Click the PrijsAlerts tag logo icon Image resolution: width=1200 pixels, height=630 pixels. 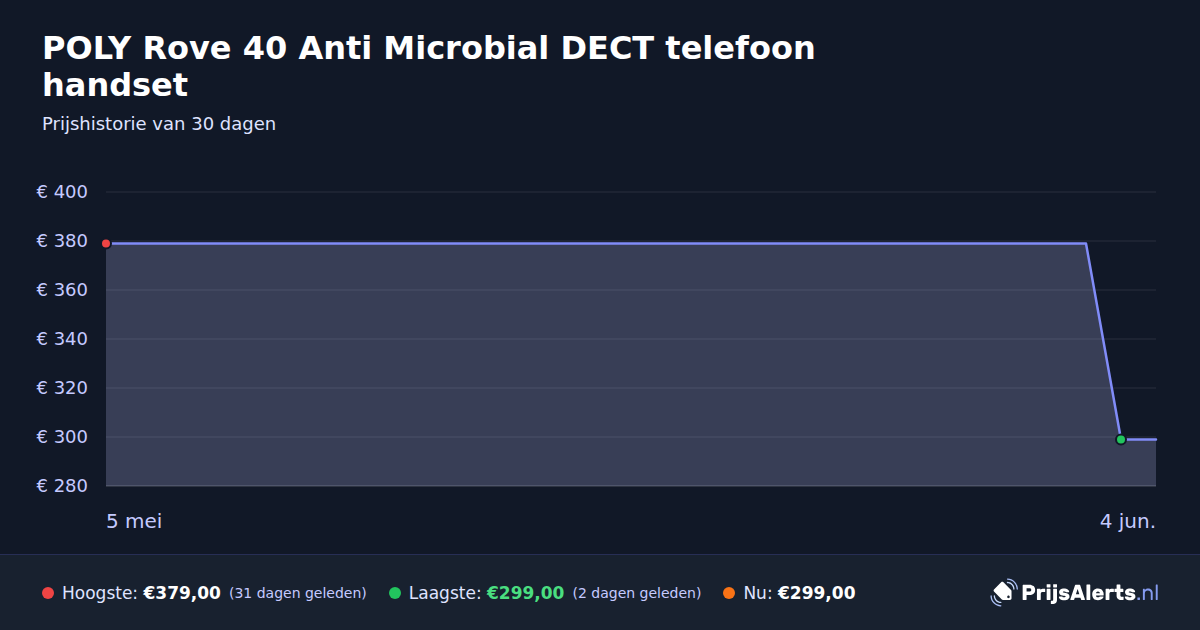pyautogui.click(x=1003, y=593)
